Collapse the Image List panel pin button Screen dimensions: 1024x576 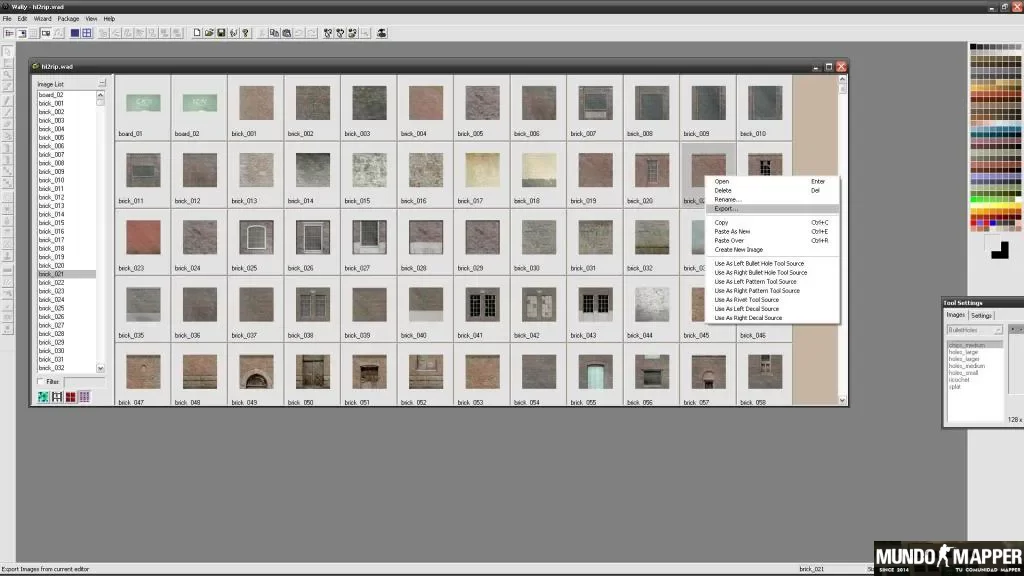(x=102, y=84)
